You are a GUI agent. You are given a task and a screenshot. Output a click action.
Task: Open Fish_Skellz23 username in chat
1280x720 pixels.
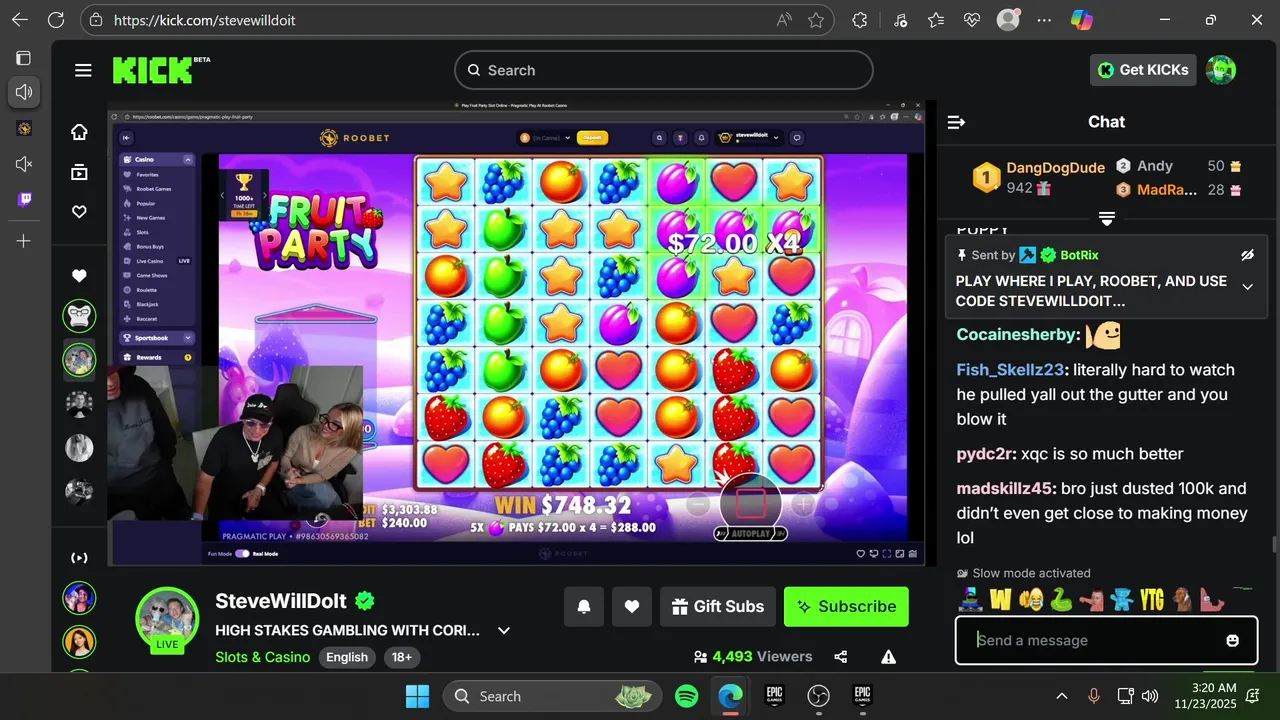click(1010, 370)
